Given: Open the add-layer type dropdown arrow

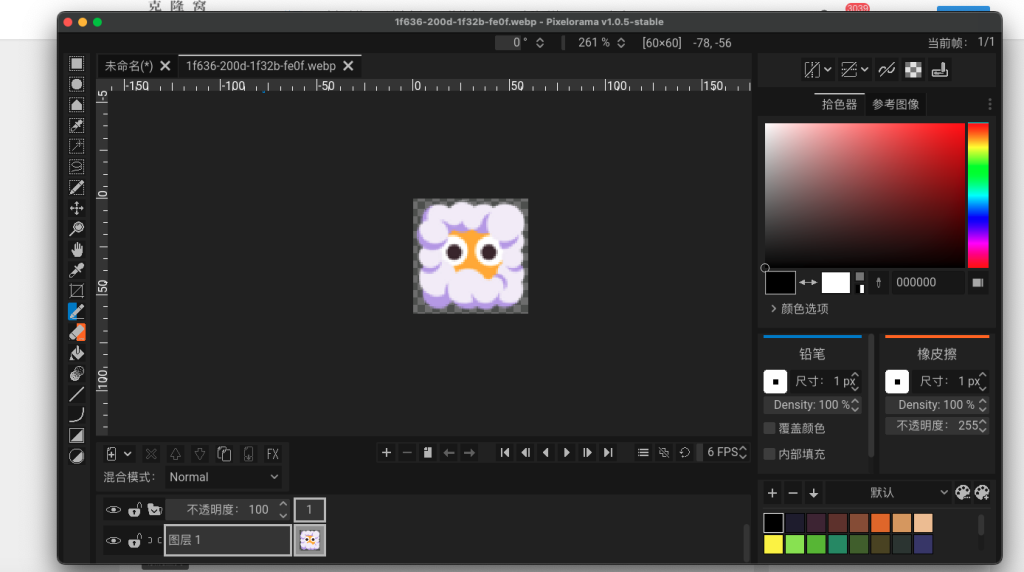Looking at the screenshot, I should point(127,454).
